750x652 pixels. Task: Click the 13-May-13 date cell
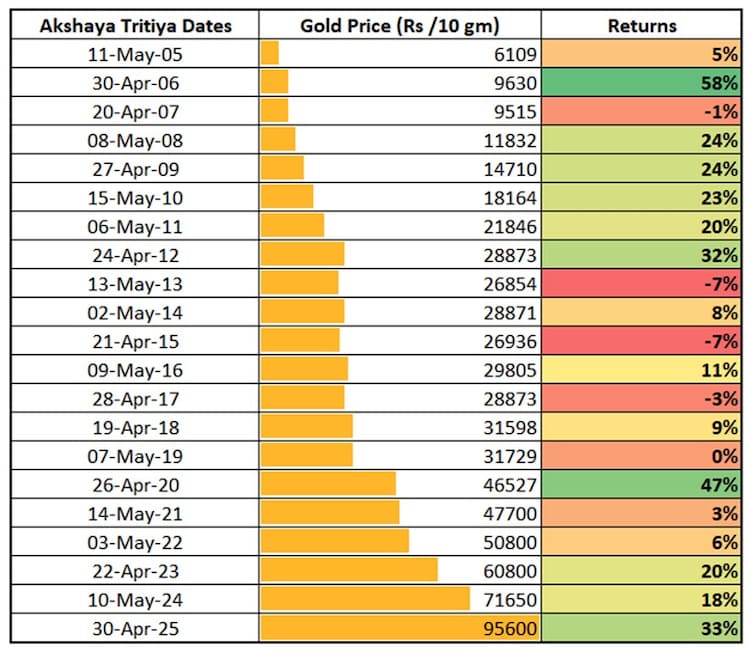click(135, 283)
